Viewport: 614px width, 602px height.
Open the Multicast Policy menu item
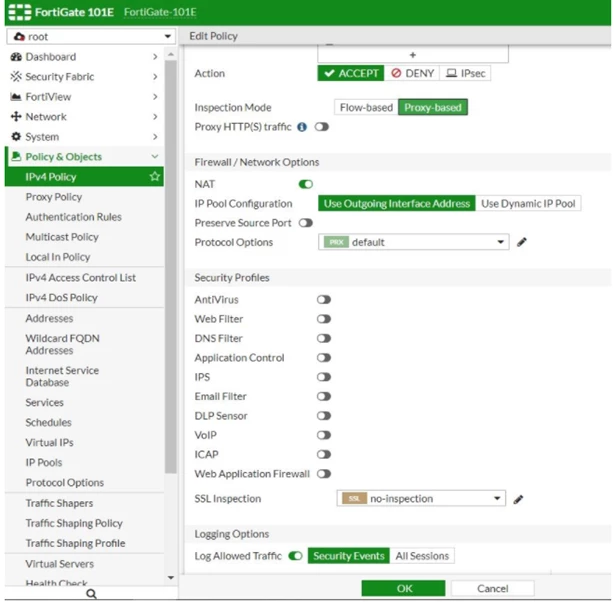(x=62, y=237)
